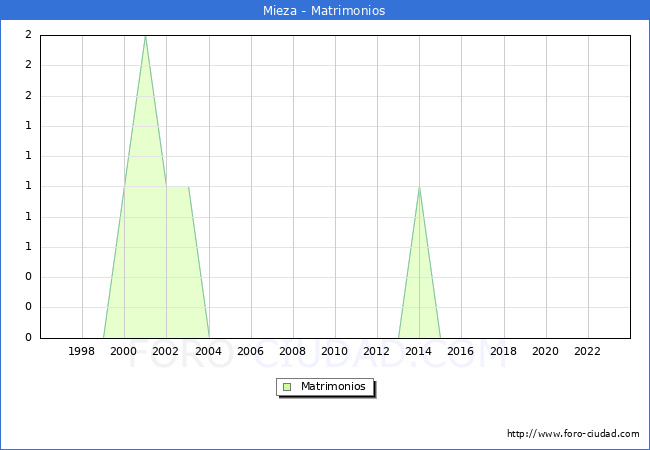This screenshot has width=650, height=450.
Task: Click x-axis label 2012
Action: point(376,351)
